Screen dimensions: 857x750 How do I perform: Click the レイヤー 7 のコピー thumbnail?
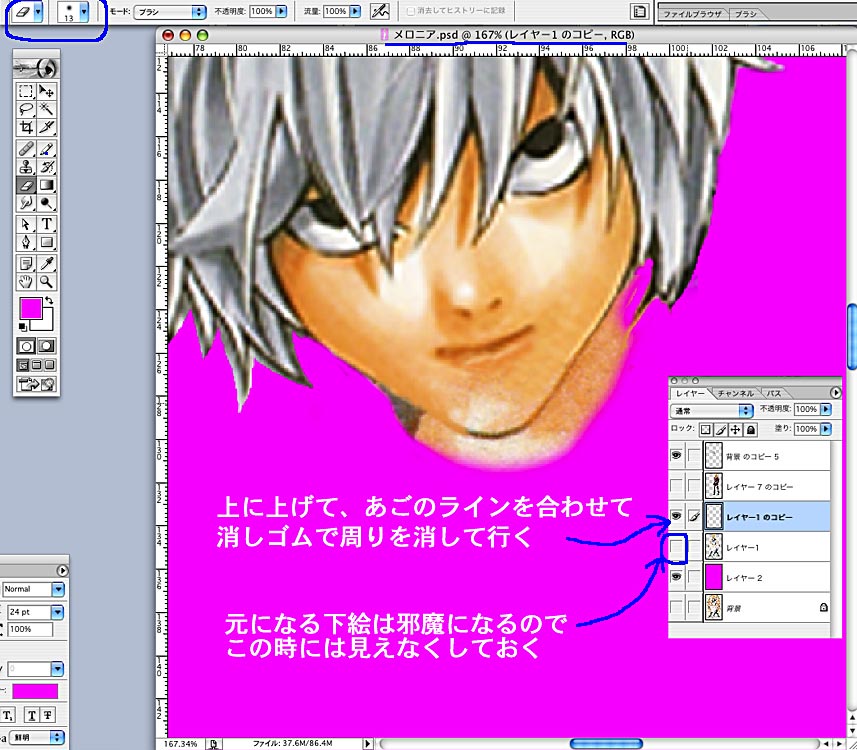point(713,486)
